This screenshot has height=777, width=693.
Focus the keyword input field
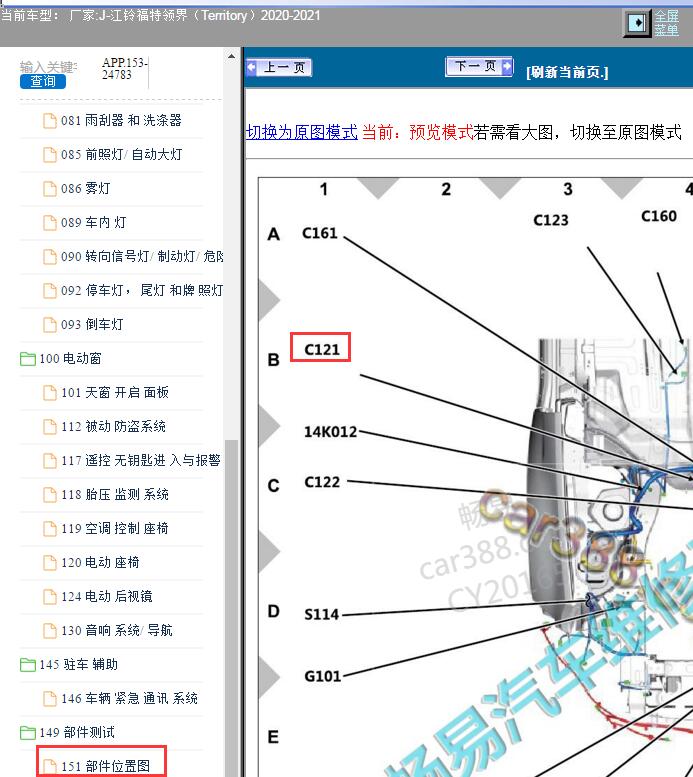coord(48,67)
